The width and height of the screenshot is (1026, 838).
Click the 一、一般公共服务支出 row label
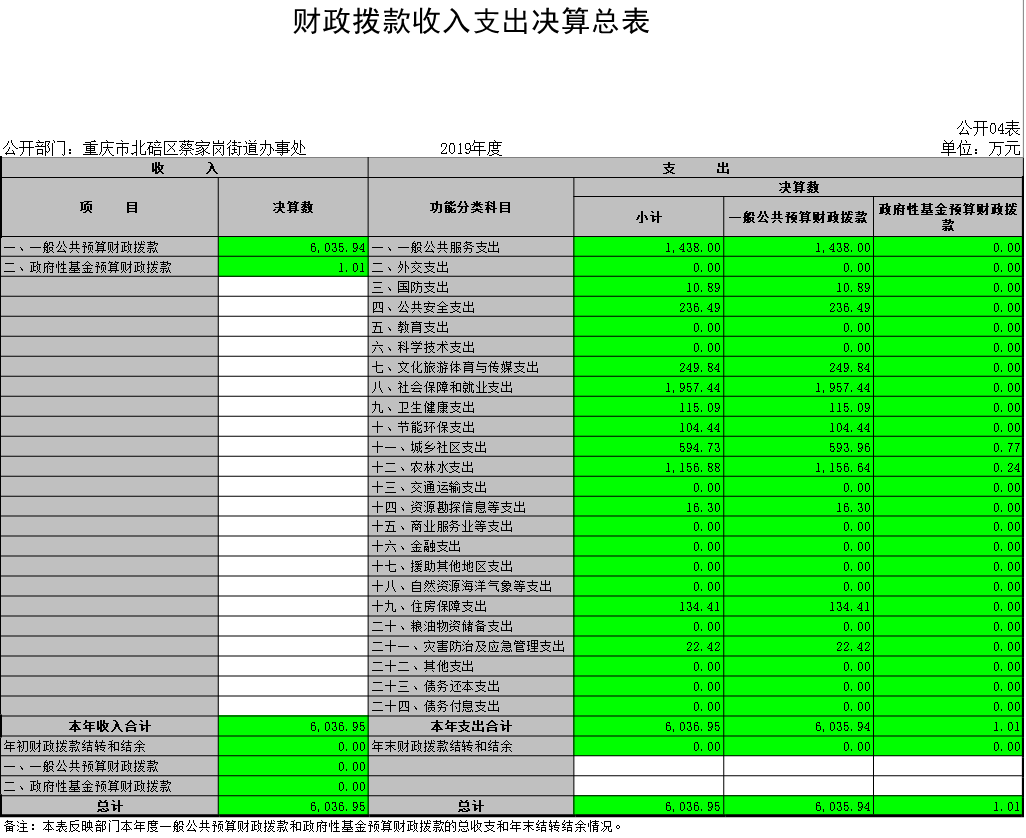(x=436, y=248)
